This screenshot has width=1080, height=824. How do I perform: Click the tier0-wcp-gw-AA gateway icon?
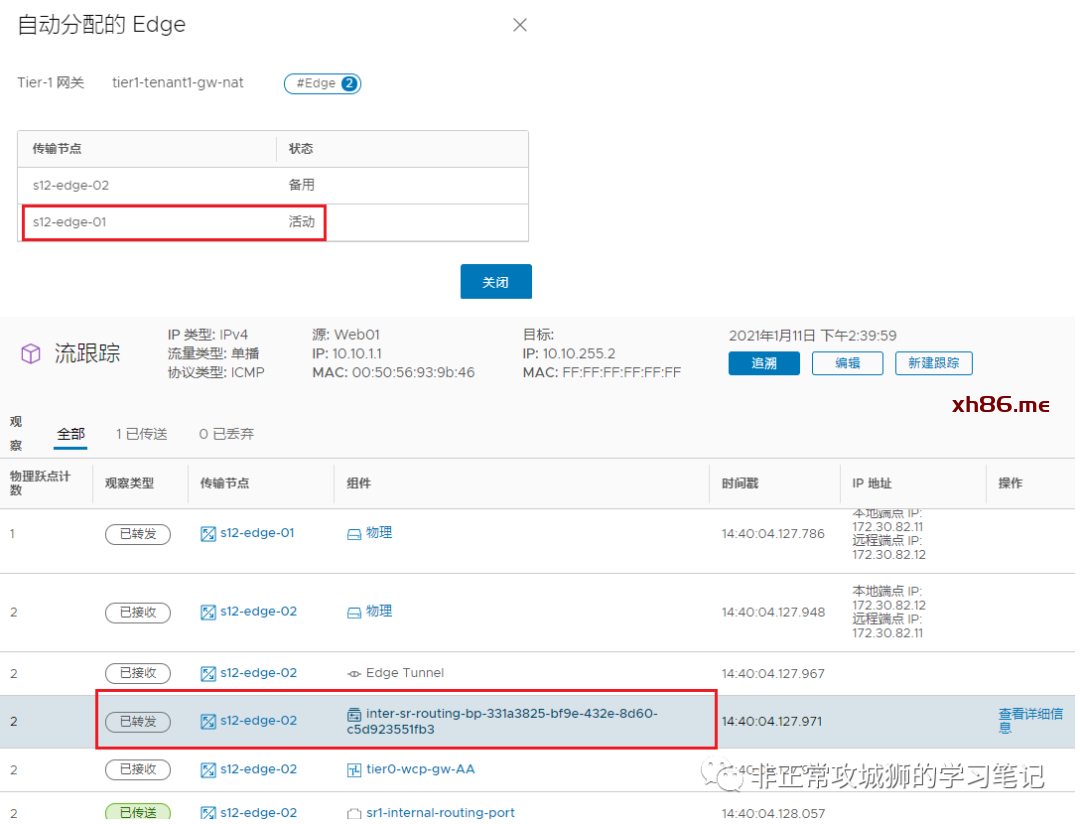coord(353,770)
